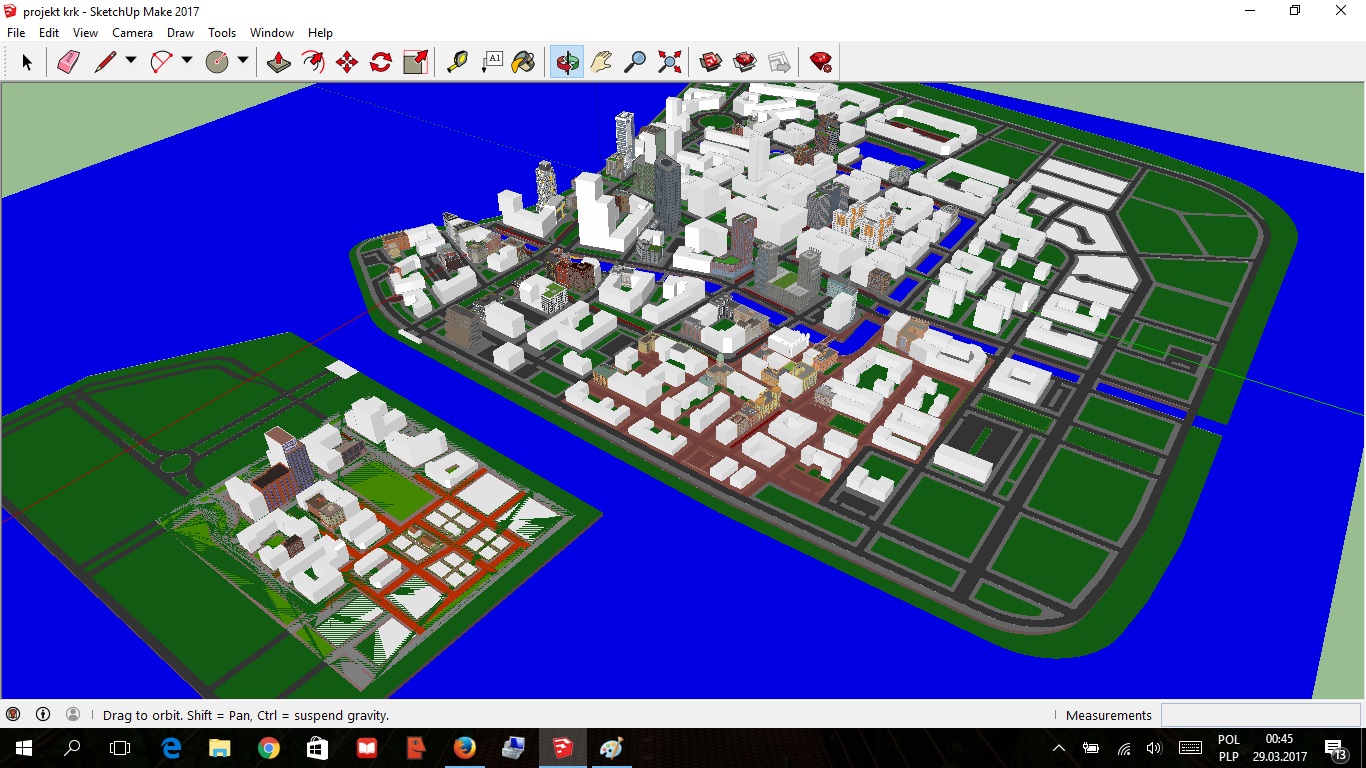Switch to SketchUp taskbar button

point(562,748)
